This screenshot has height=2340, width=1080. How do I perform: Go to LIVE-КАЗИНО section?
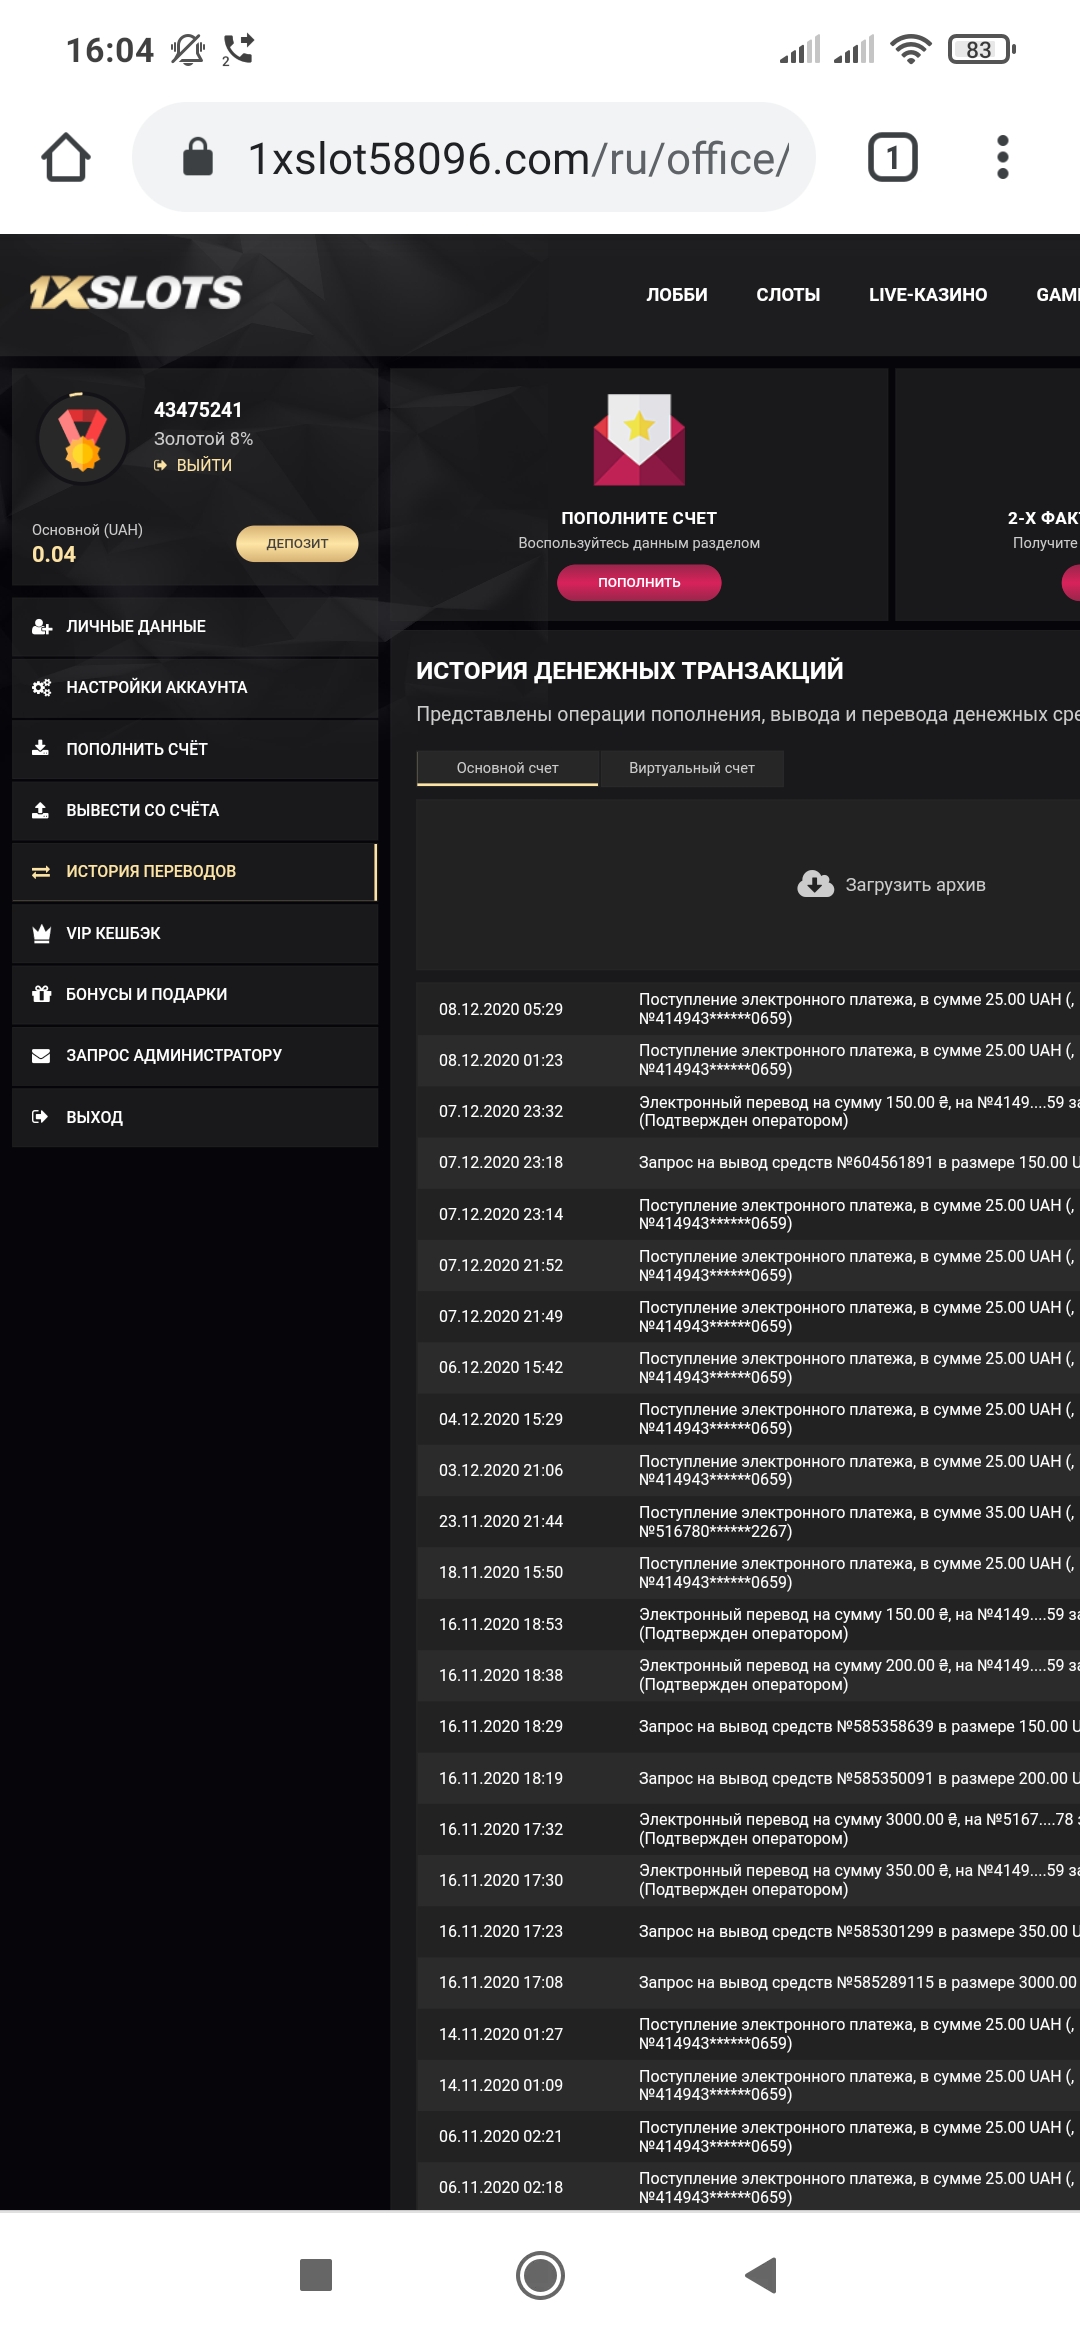(927, 295)
